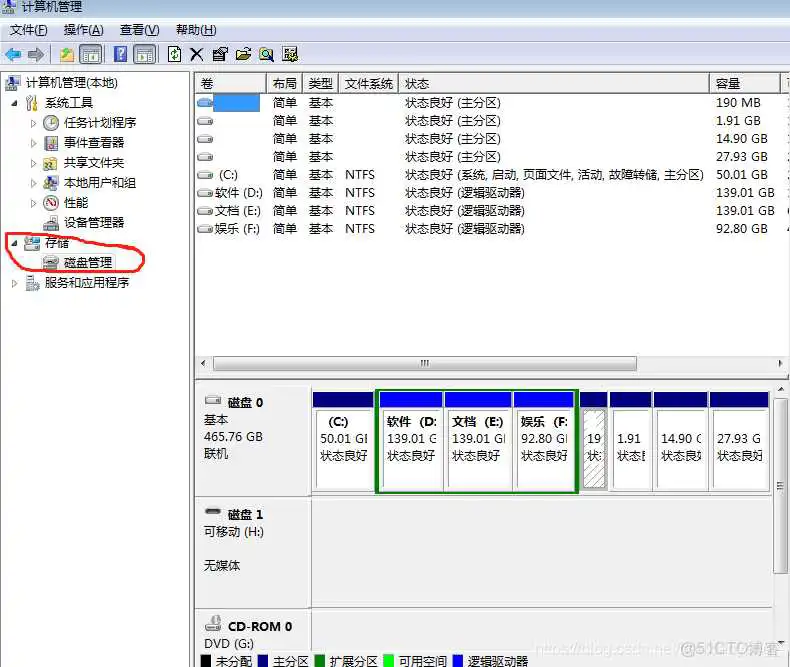The height and width of the screenshot is (667, 790).
Task: Toggle the Show/Hide Action Pane button
Action: tap(145, 54)
